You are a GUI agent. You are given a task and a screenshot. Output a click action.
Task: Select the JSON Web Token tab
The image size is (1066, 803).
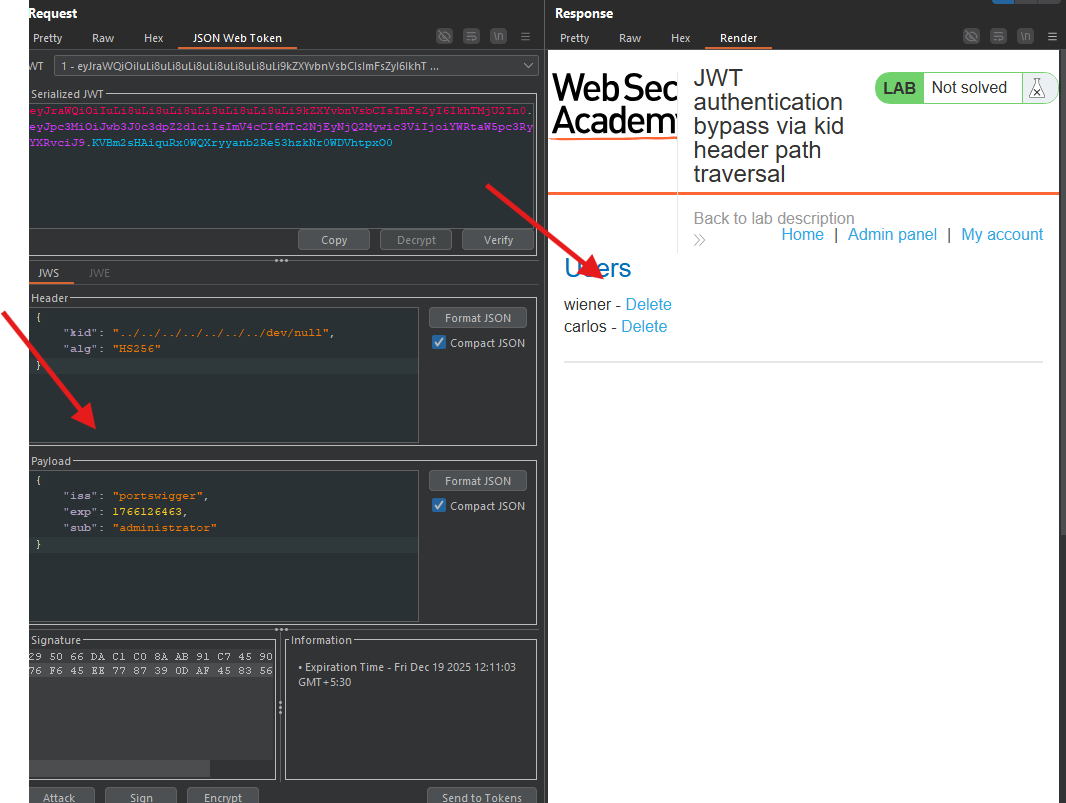pos(237,38)
